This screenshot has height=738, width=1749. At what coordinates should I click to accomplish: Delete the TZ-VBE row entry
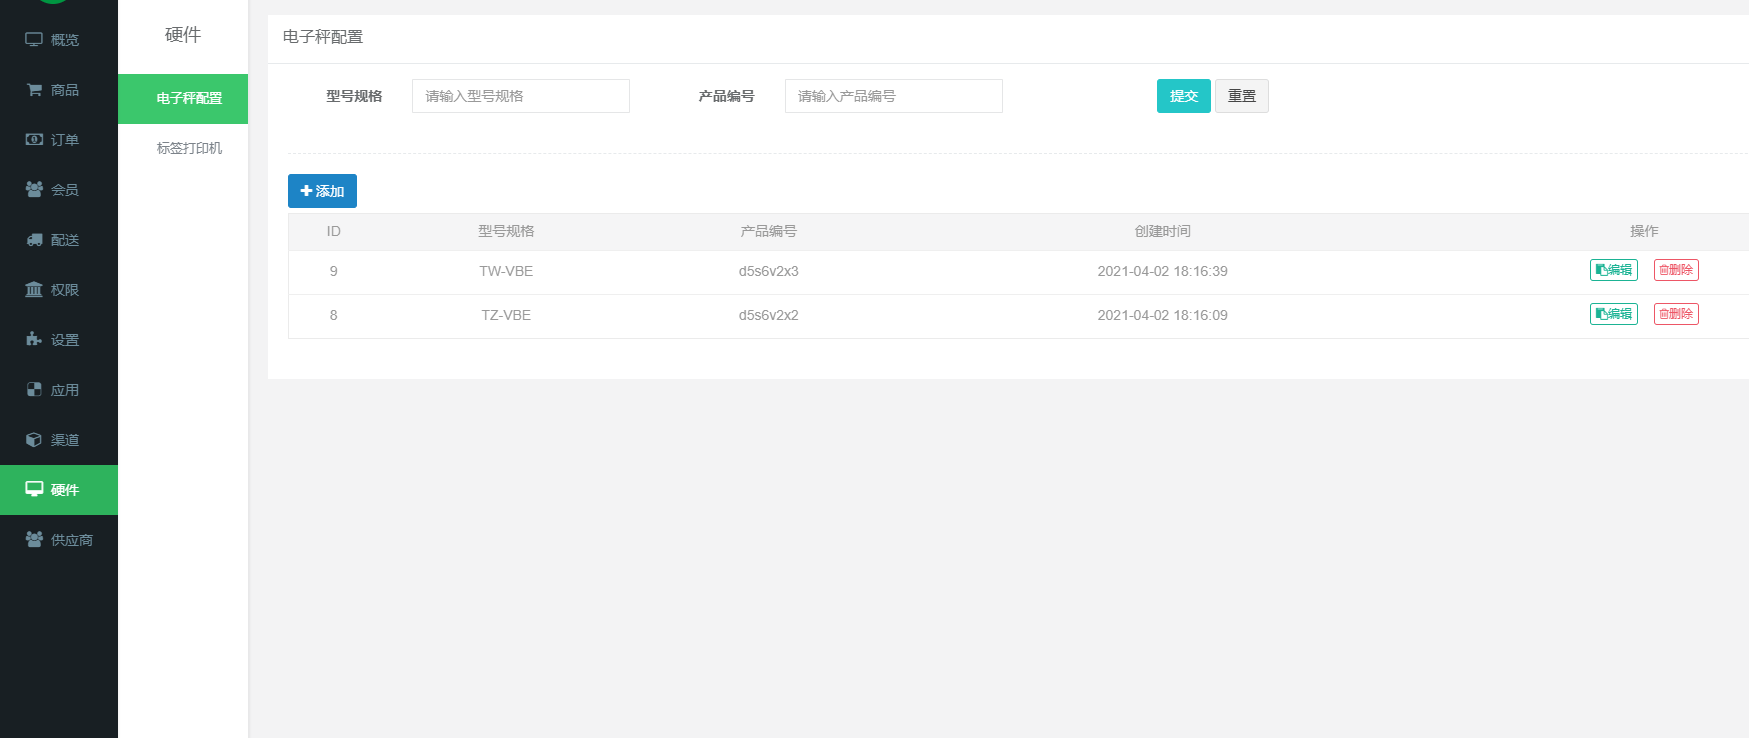(1676, 314)
